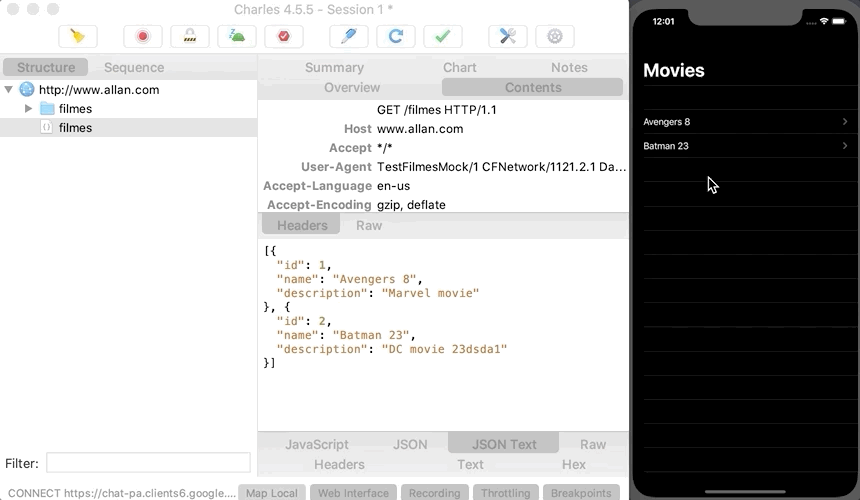The width and height of the screenshot is (860, 500).
Task: Clear the session with the broom icon
Action: pos(78,36)
